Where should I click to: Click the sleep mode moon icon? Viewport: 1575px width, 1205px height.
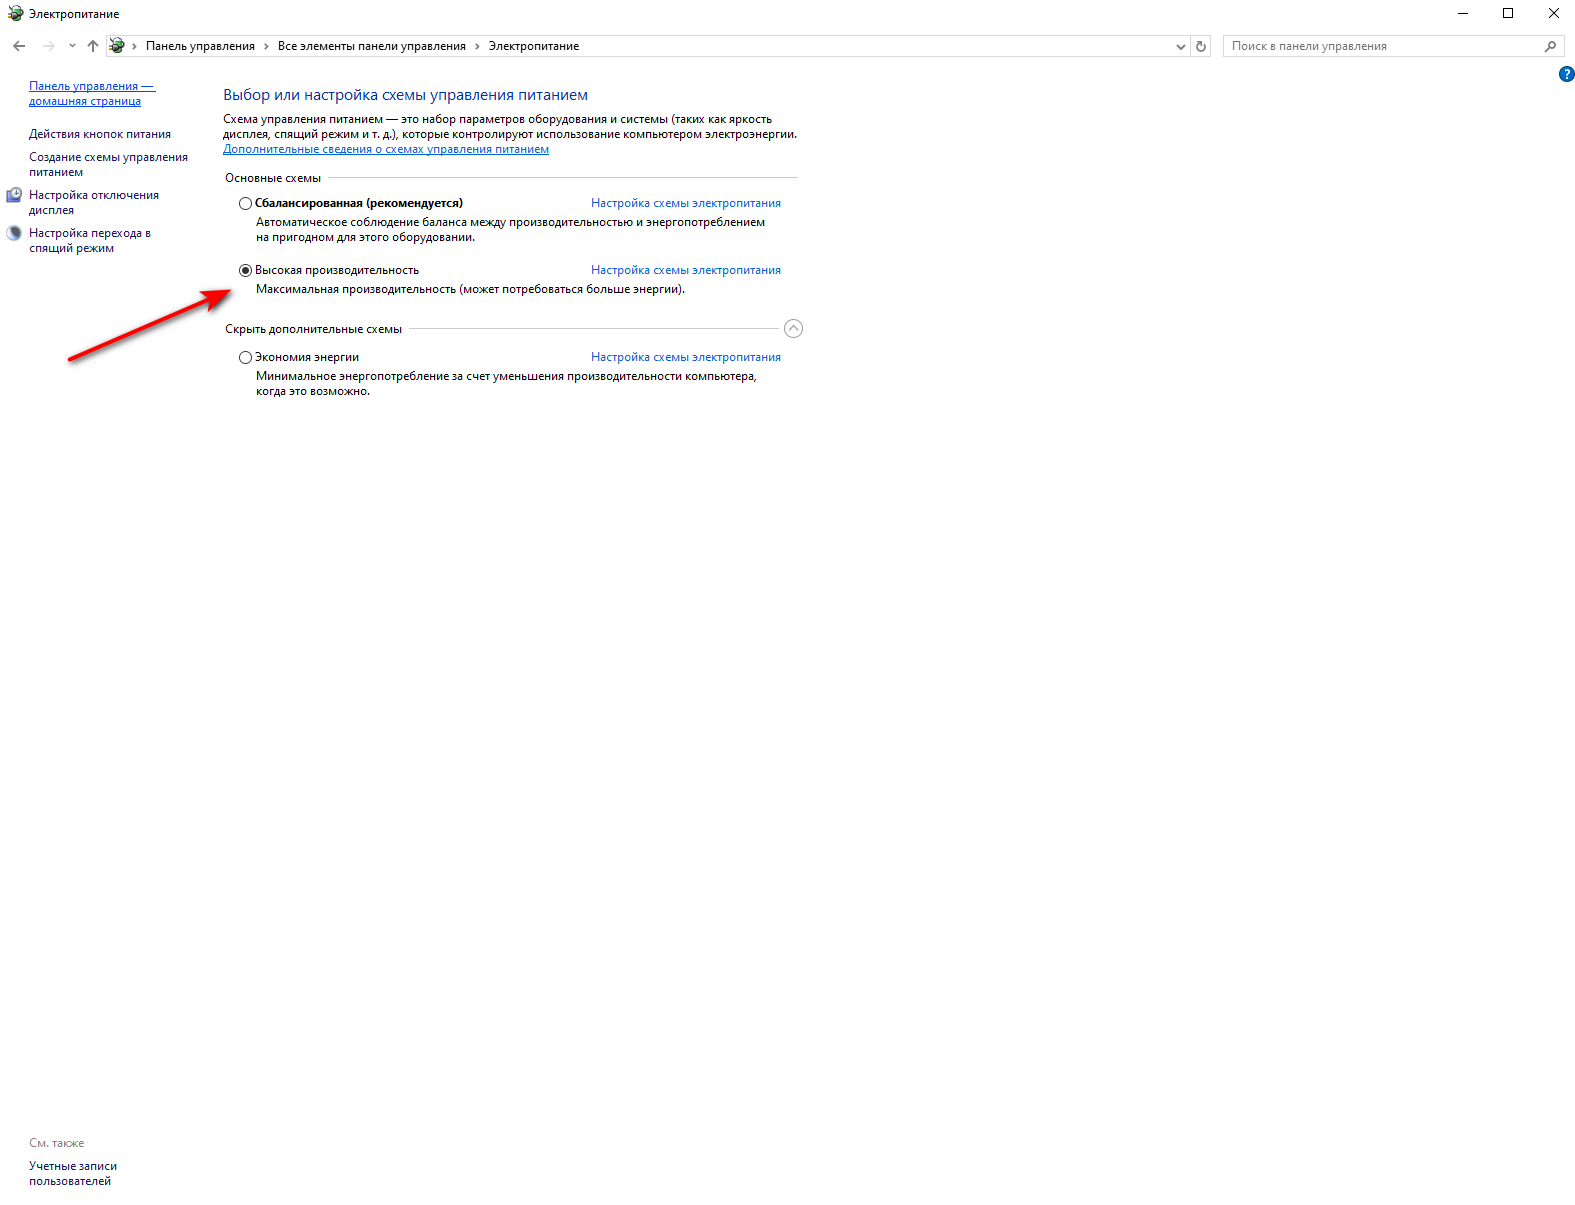14,233
